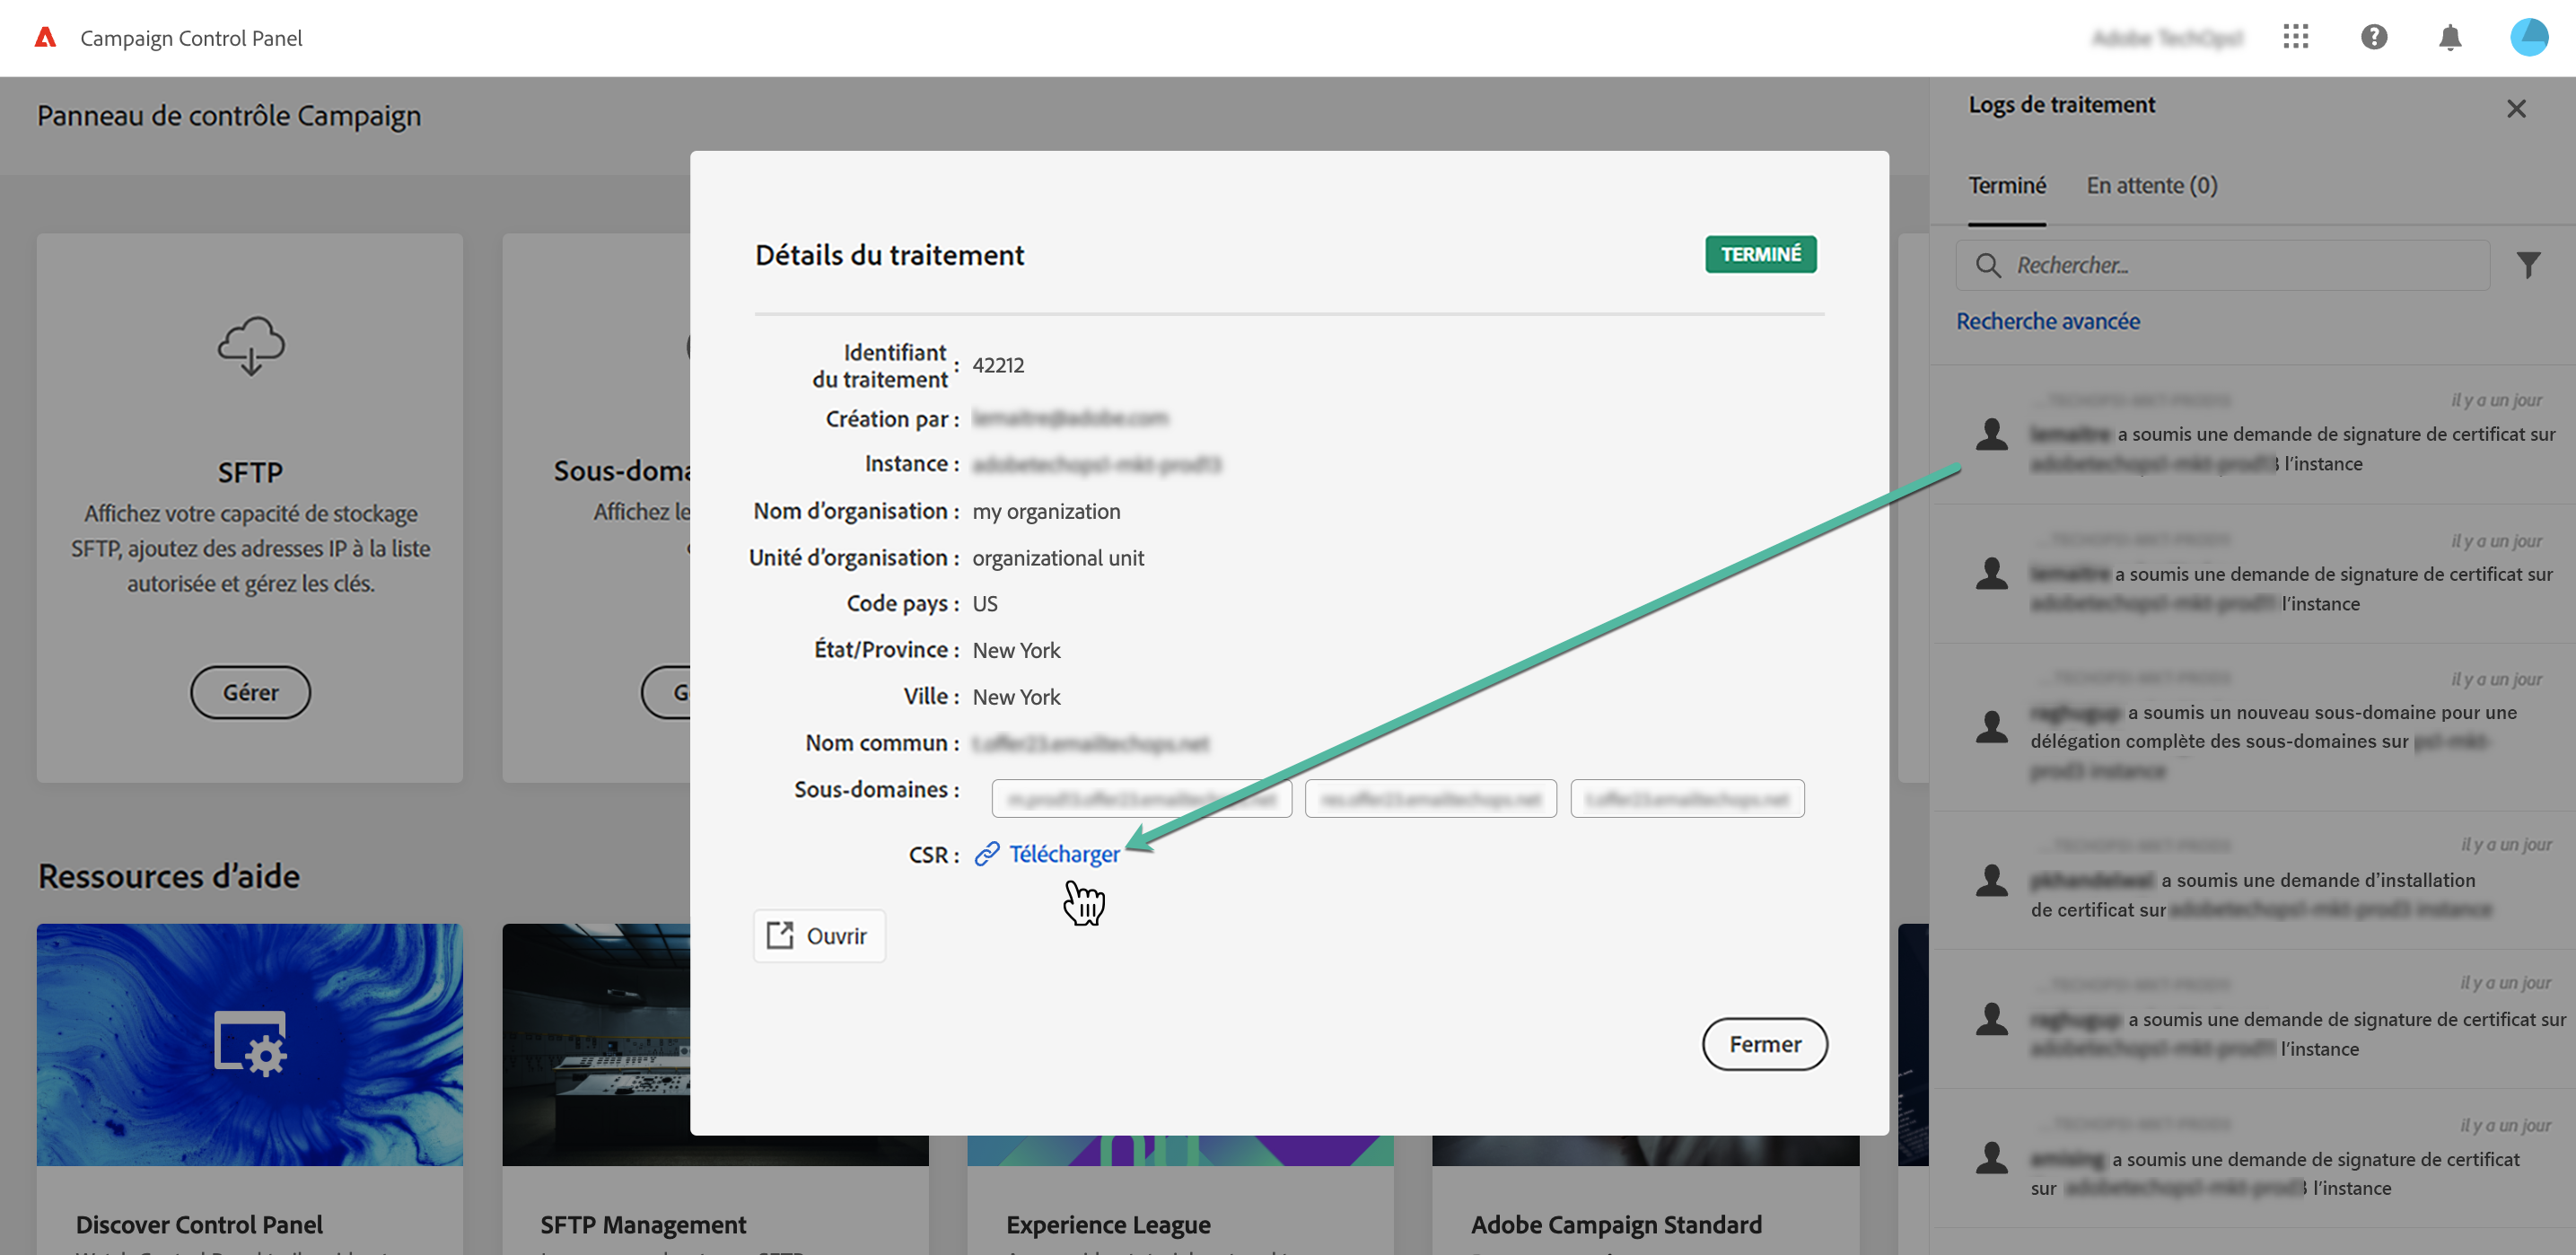Click the first log entry user icon
This screenshot has height=1255, width=2576.
1992,434
